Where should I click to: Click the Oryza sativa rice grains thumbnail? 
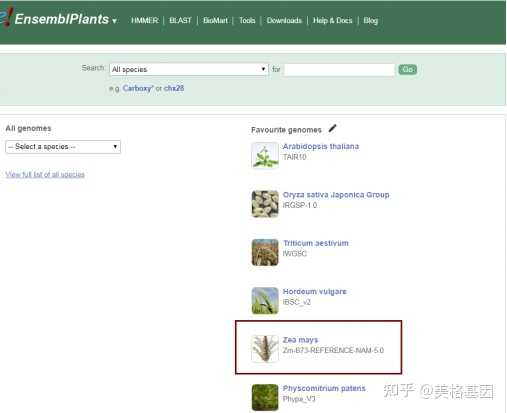(x=265, y=204)
